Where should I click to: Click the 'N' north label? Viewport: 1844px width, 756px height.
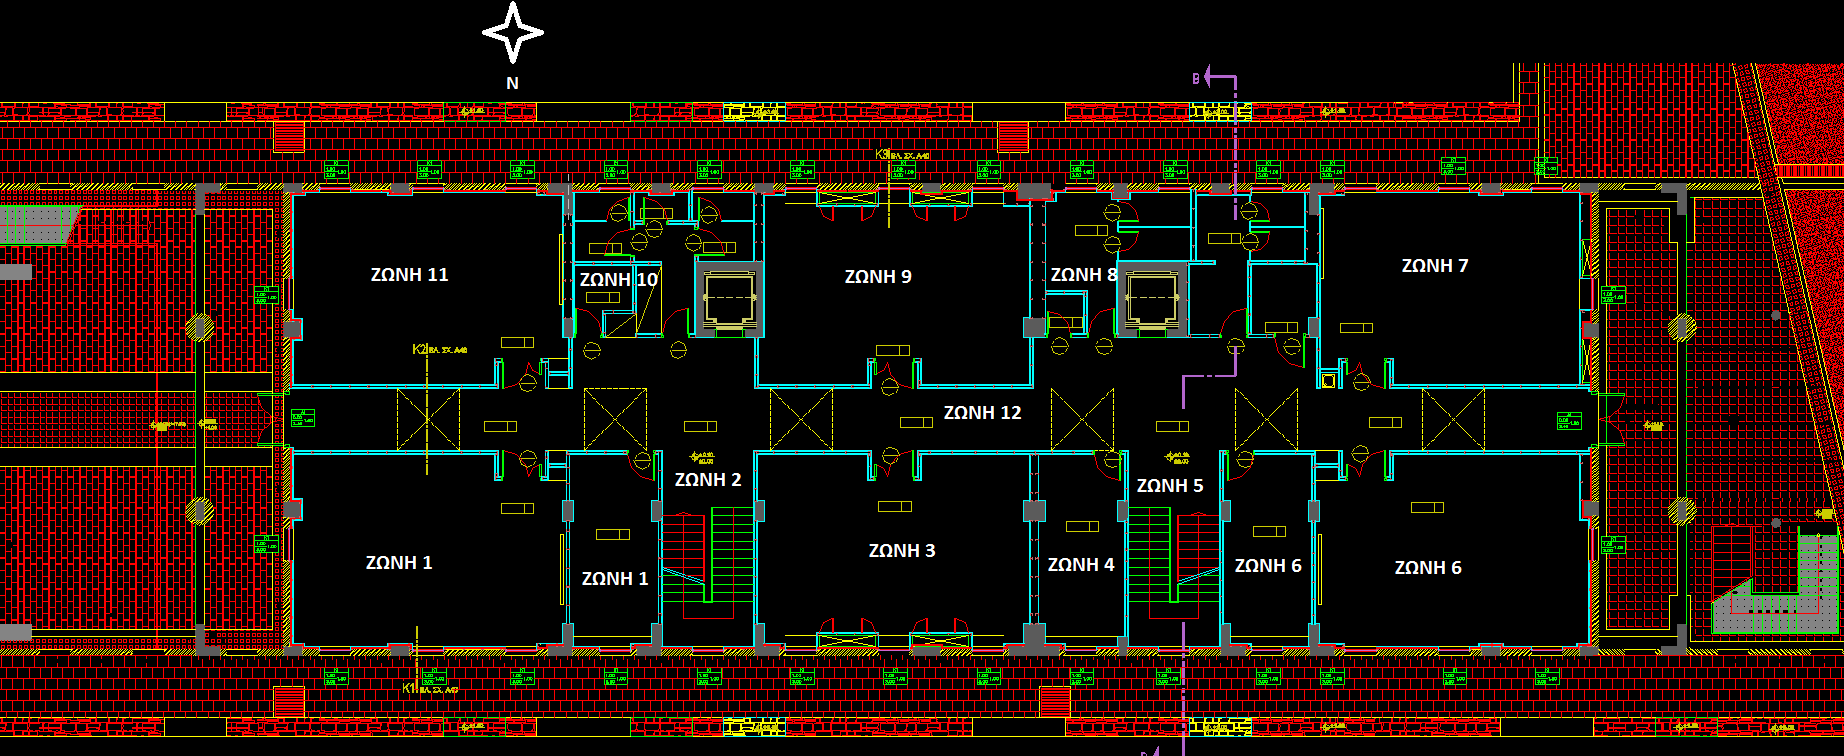pos(513,83)
